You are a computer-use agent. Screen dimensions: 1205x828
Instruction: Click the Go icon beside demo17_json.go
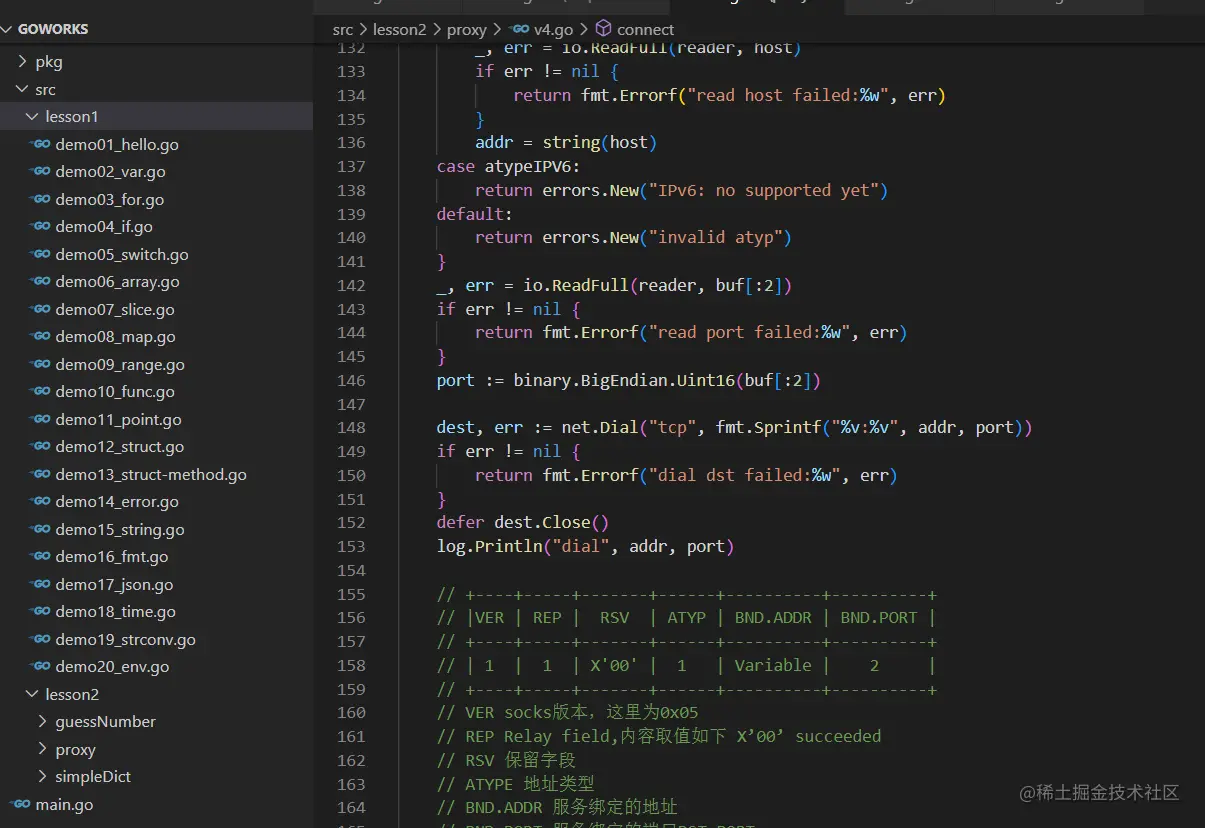point(41,584)
